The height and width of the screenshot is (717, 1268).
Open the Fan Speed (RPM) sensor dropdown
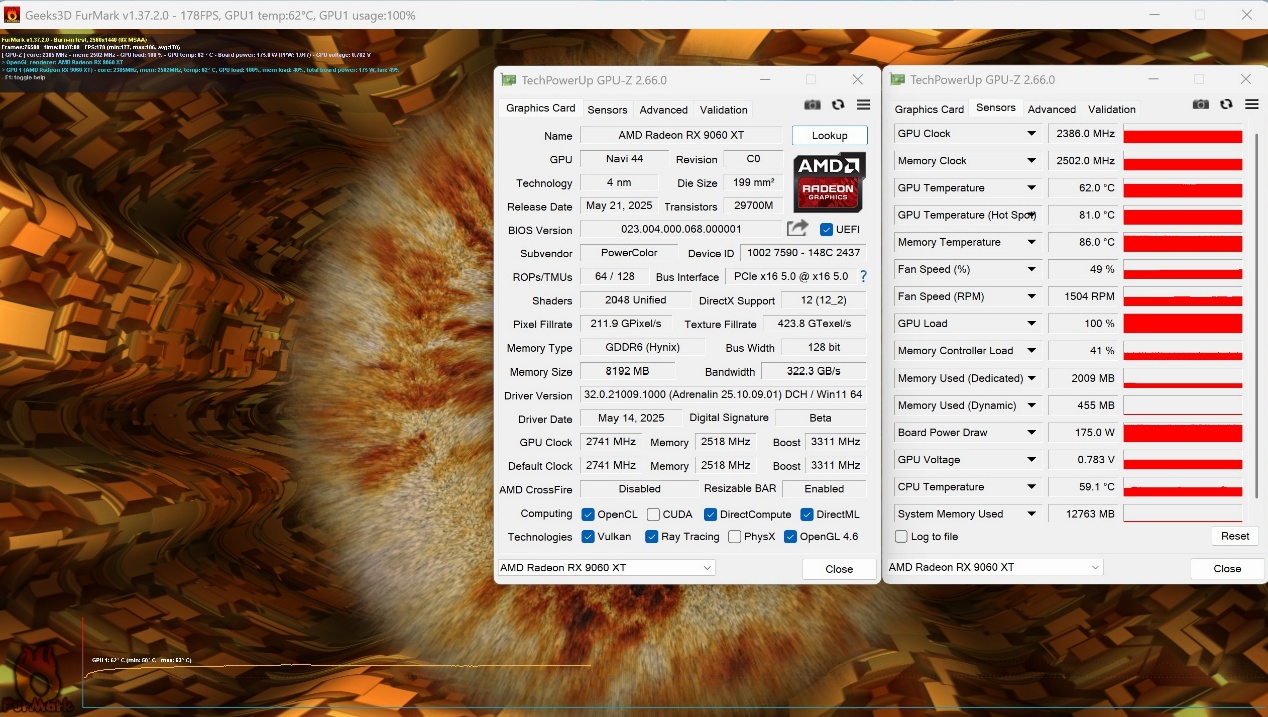1031,297
